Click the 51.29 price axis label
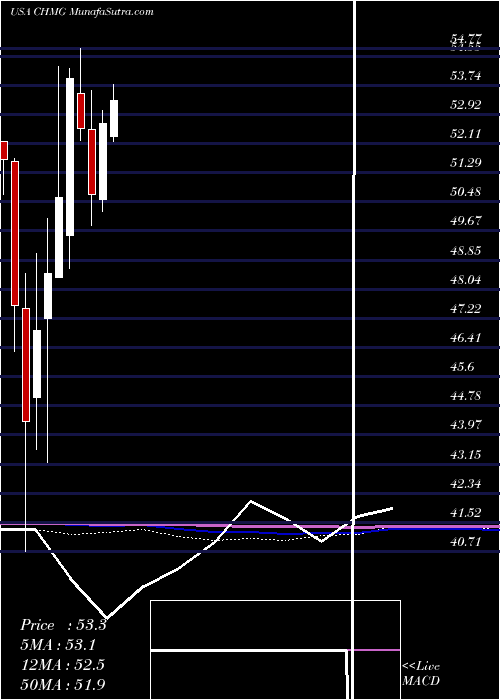 [x=466, y=162]
